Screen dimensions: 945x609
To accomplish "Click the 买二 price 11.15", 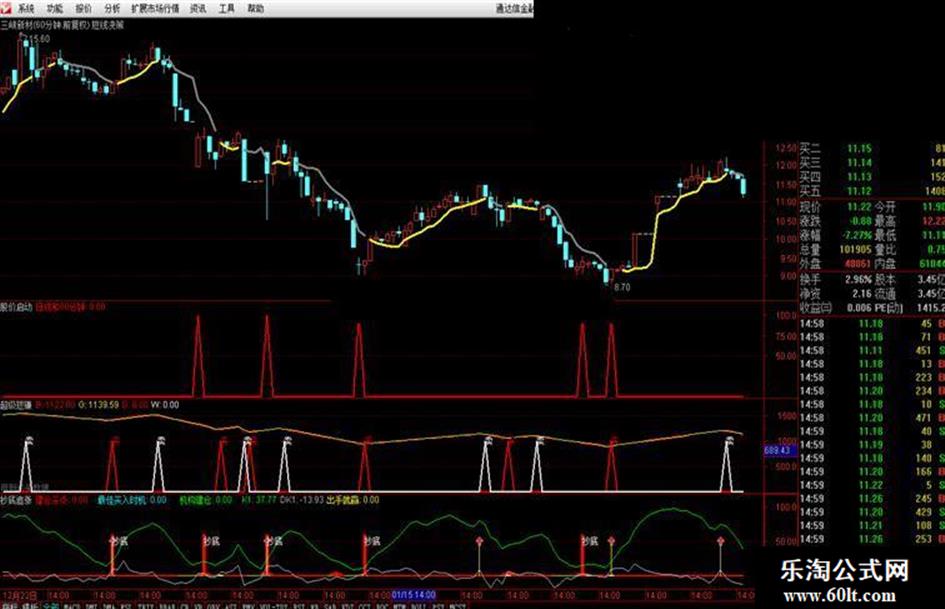I will 859,148.
